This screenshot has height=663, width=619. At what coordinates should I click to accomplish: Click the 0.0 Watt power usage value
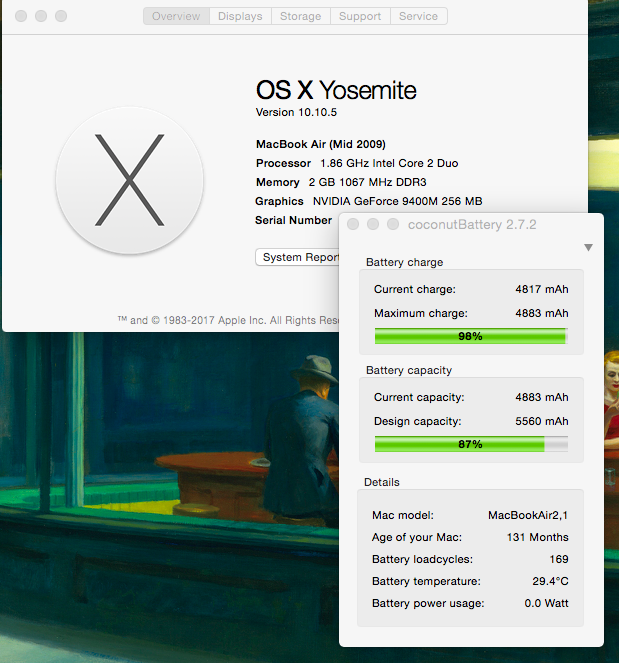click(x=546, y=603)
